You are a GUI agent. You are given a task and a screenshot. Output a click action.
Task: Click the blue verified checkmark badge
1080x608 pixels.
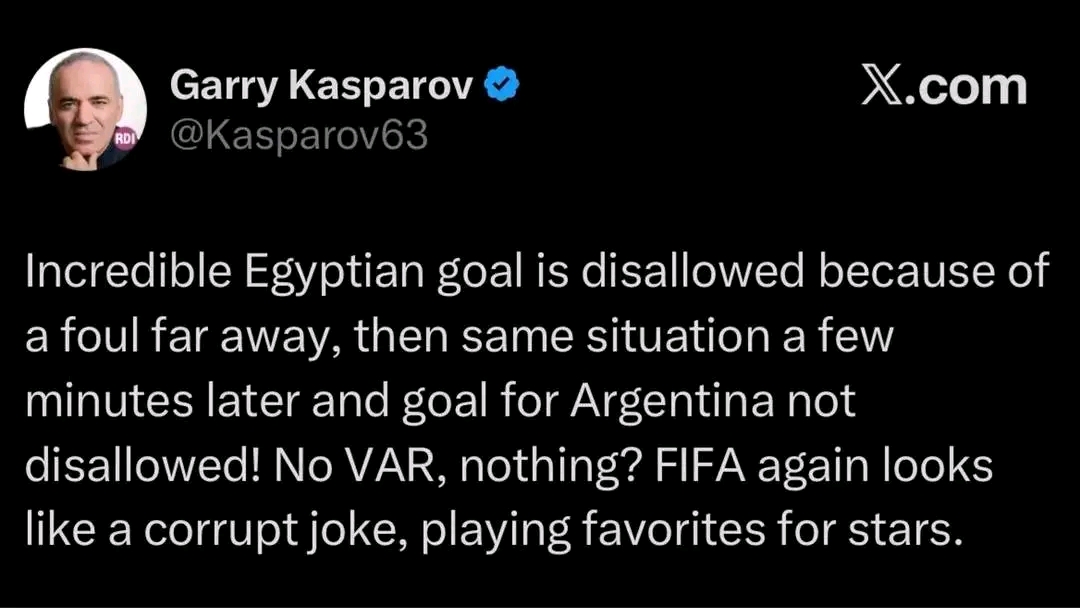pyautogui.click(x=503, y=85)
